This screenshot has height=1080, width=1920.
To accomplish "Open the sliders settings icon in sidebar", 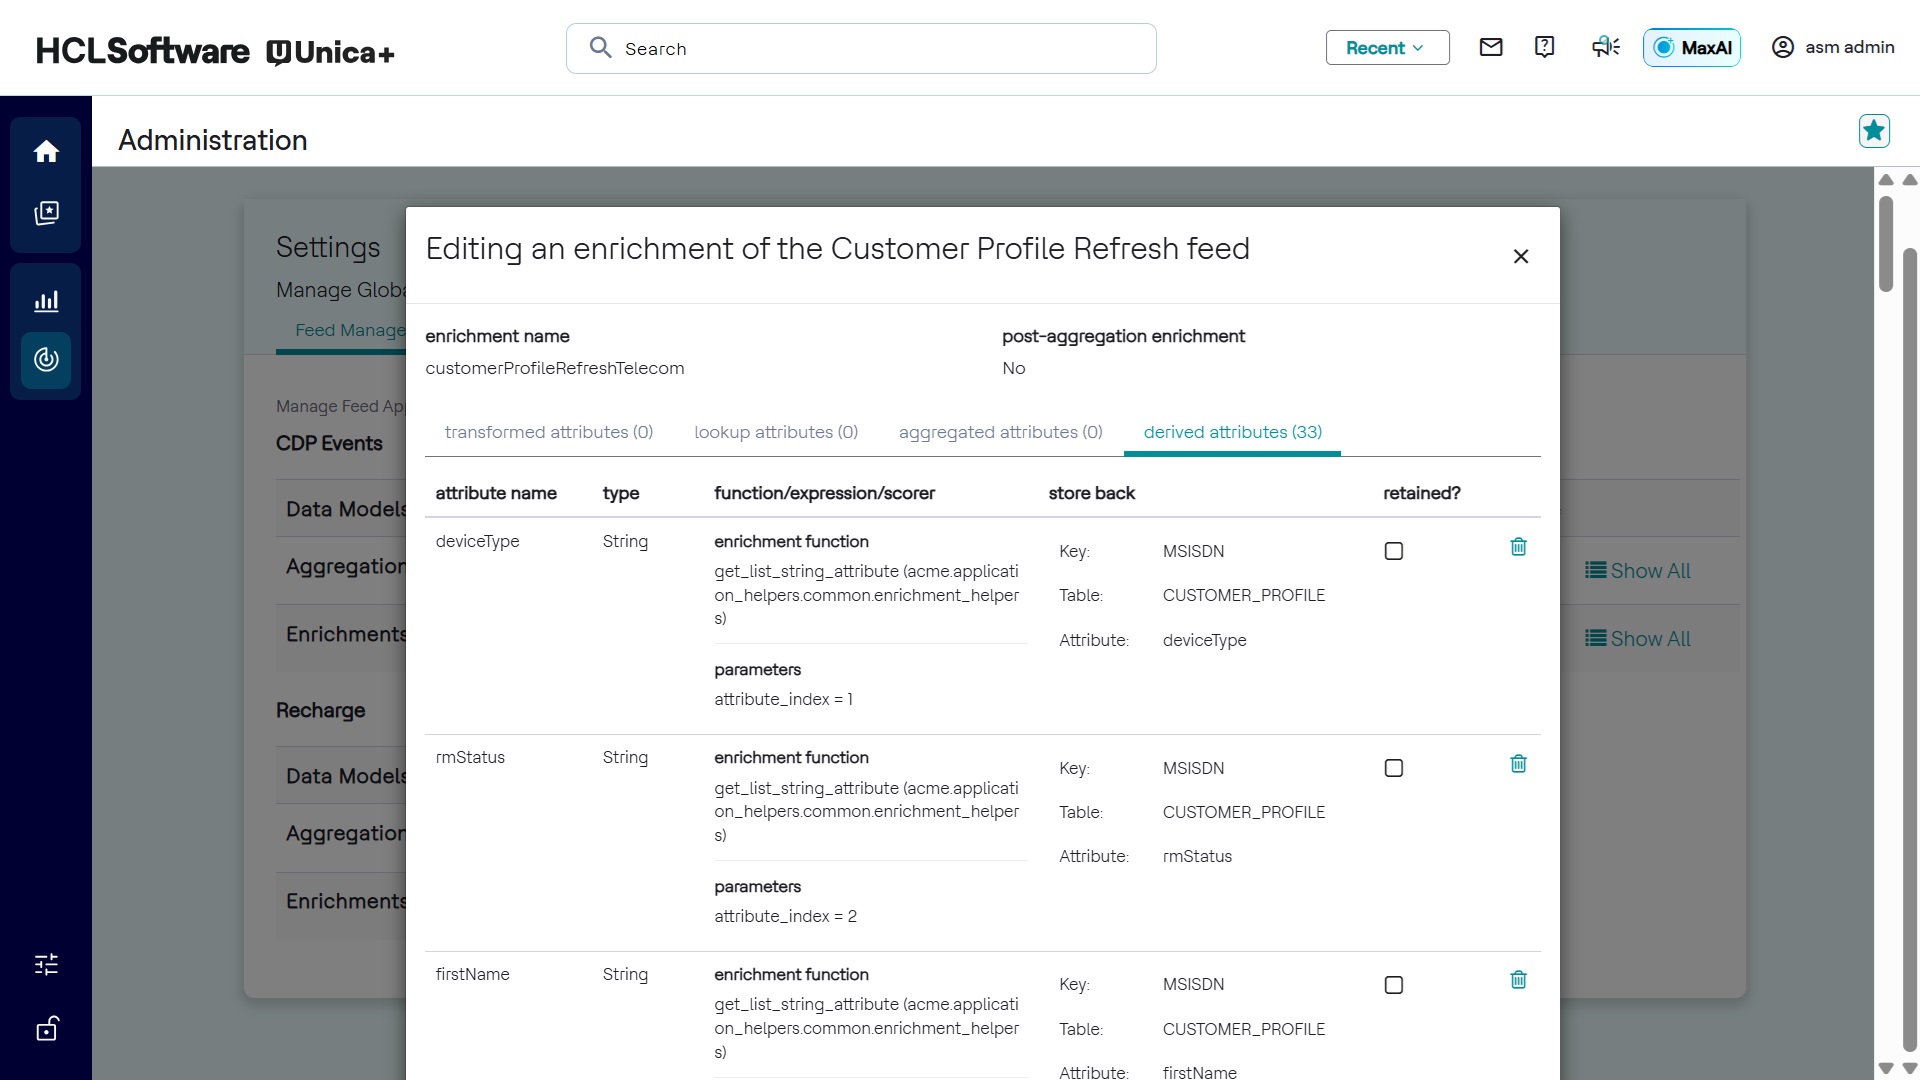I will click(46, 964).
